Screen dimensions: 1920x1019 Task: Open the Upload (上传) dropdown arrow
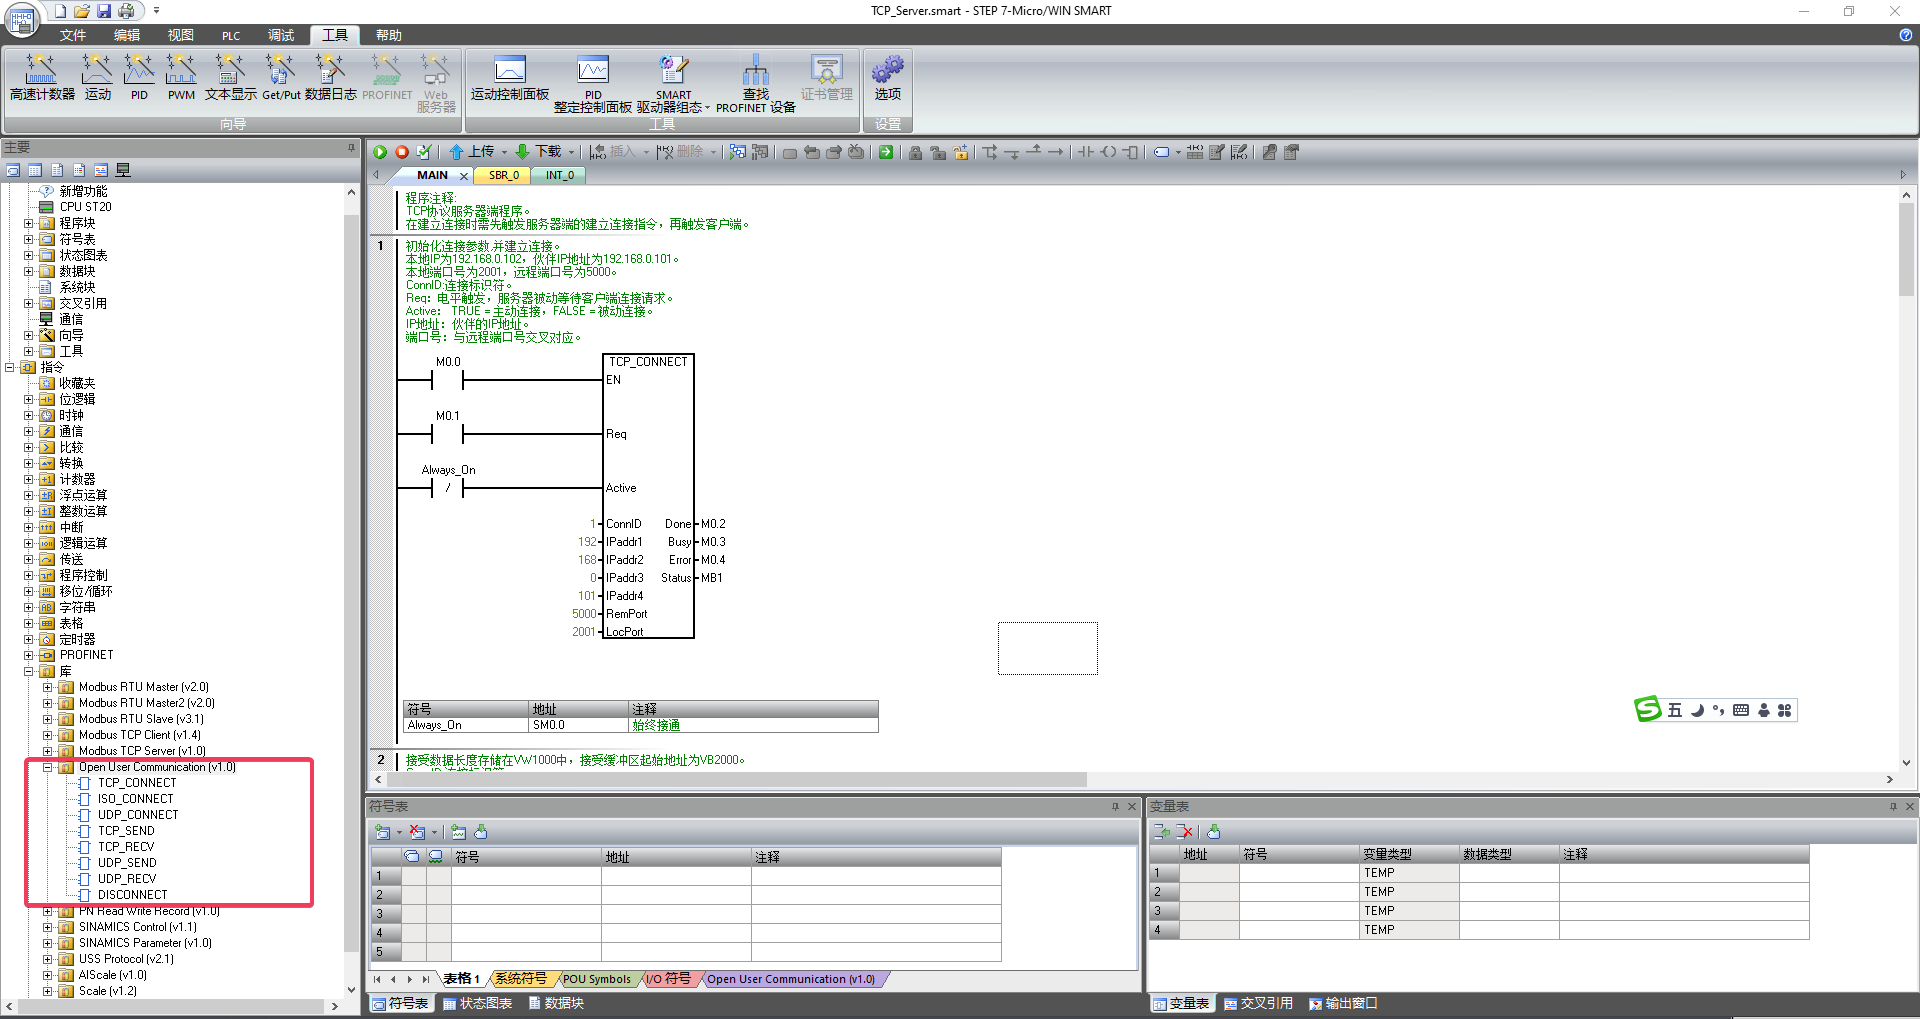504,152
